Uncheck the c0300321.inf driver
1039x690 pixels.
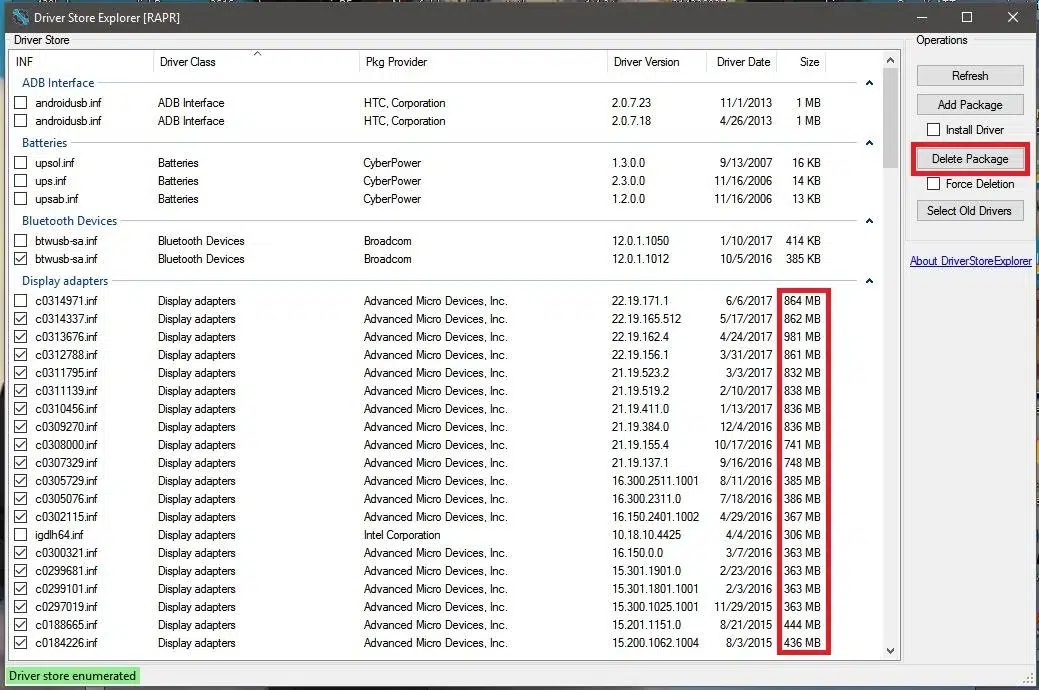[21, 552]
